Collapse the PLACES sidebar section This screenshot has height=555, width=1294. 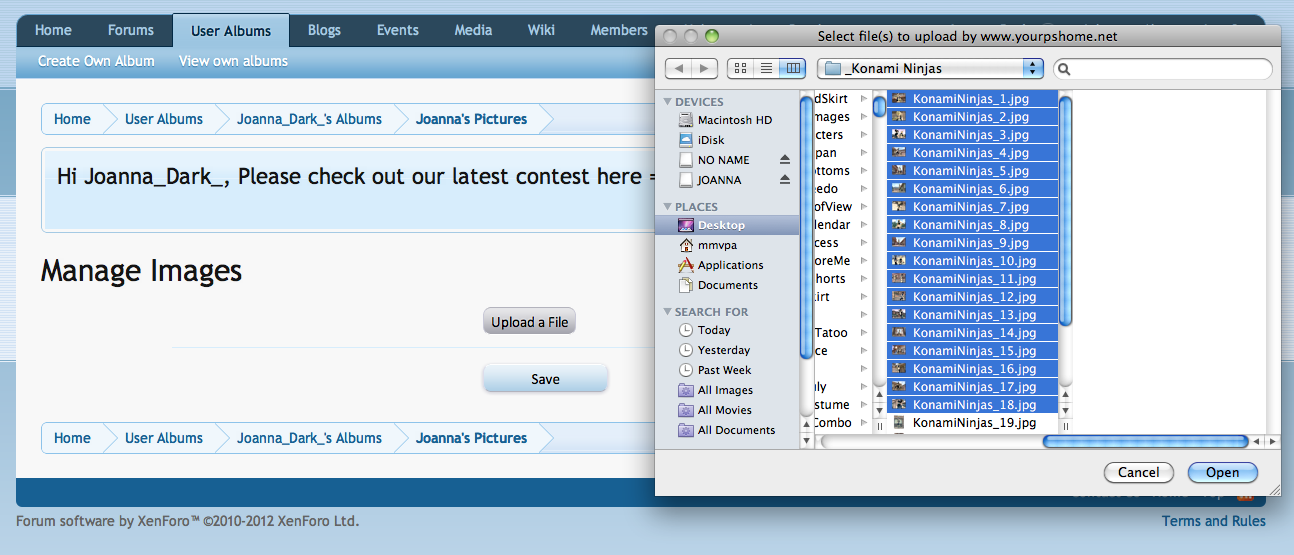click(x=666, y=207)
